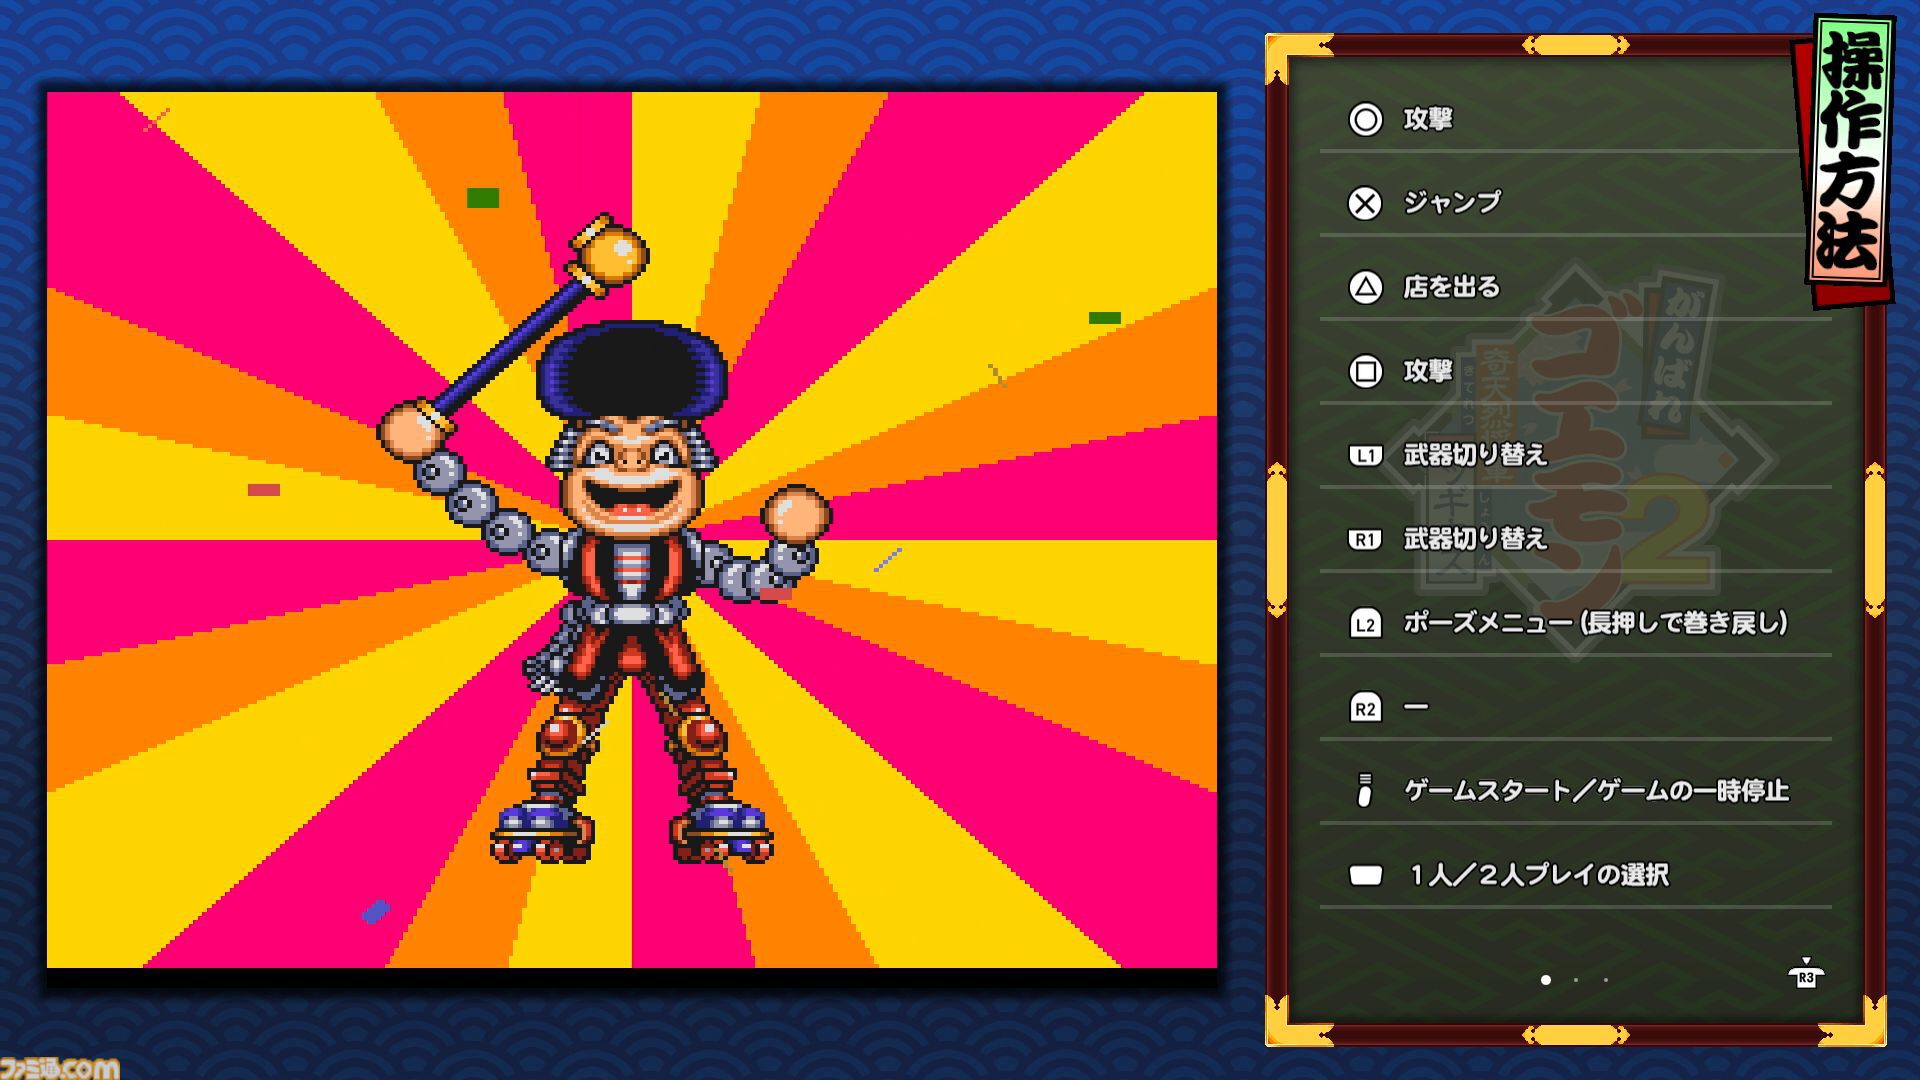Click the R3 stick icon in the panel corner
Image resolution: width=1920 pixels, height=1080 pixels.
1806,974
